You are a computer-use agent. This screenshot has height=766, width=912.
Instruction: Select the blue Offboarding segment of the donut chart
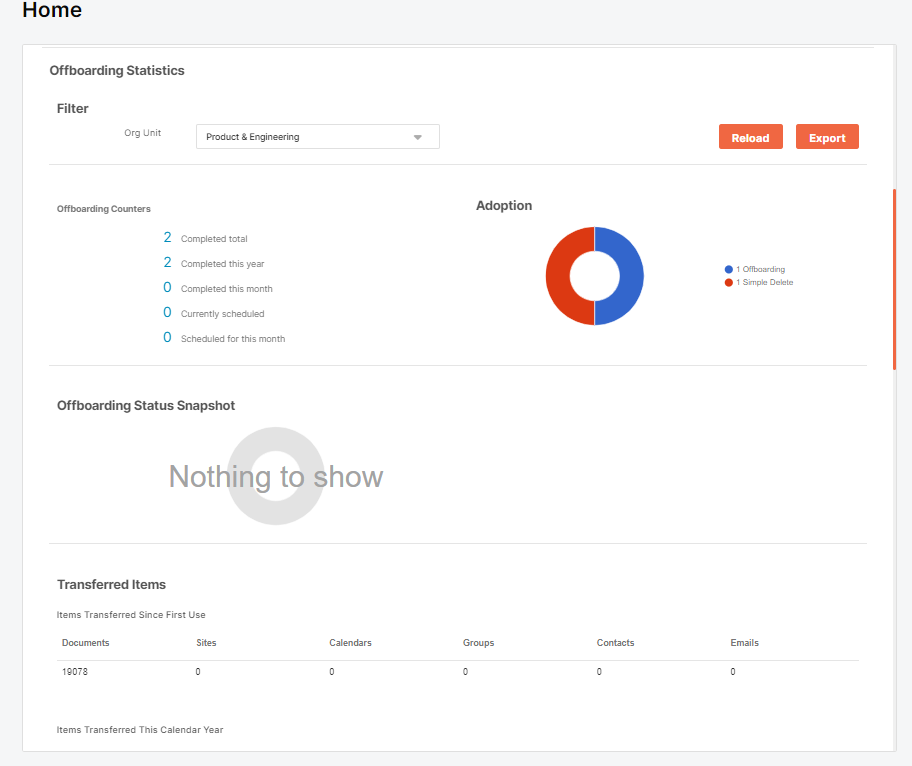[630, 276]
